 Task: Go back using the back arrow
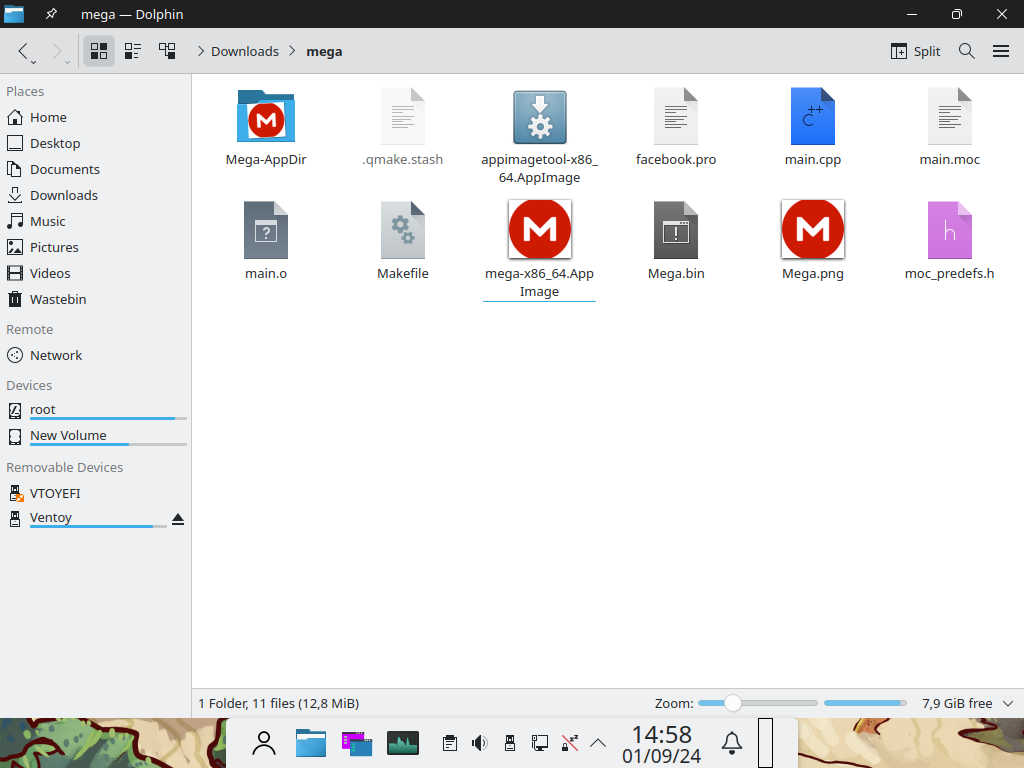(23, 51)
